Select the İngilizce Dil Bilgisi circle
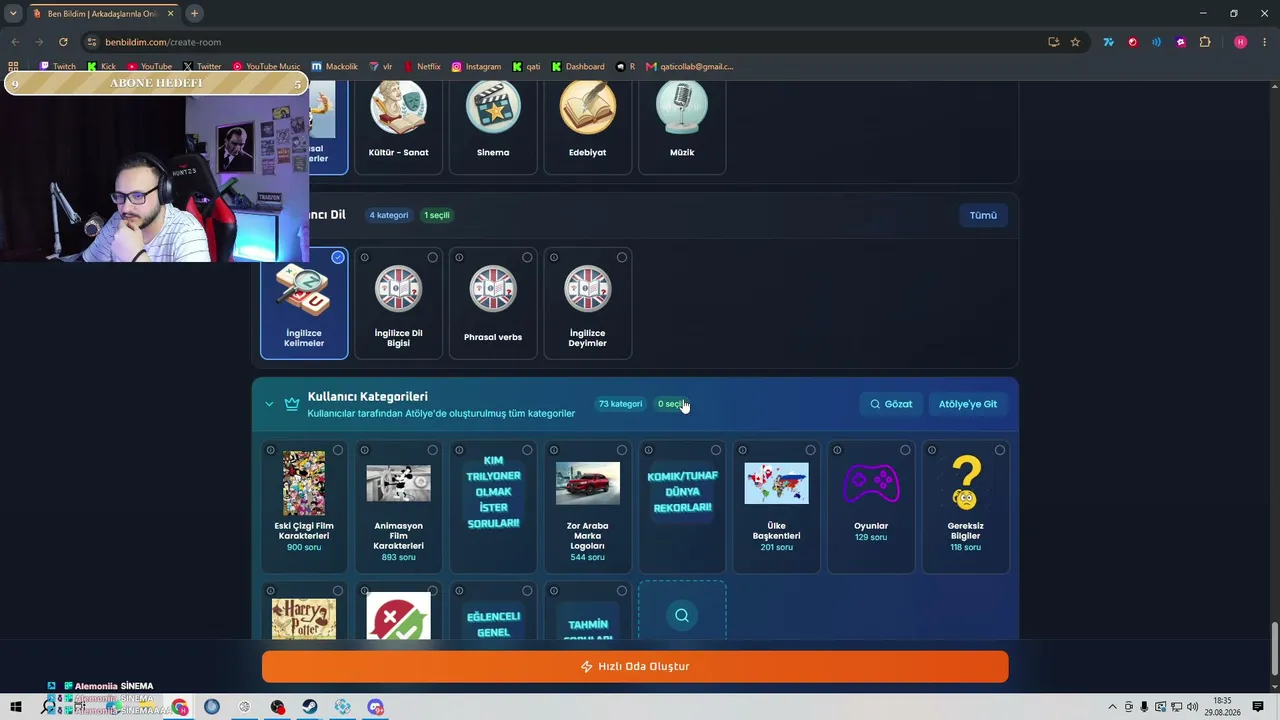1280x720 pixels. coord(432,257)
